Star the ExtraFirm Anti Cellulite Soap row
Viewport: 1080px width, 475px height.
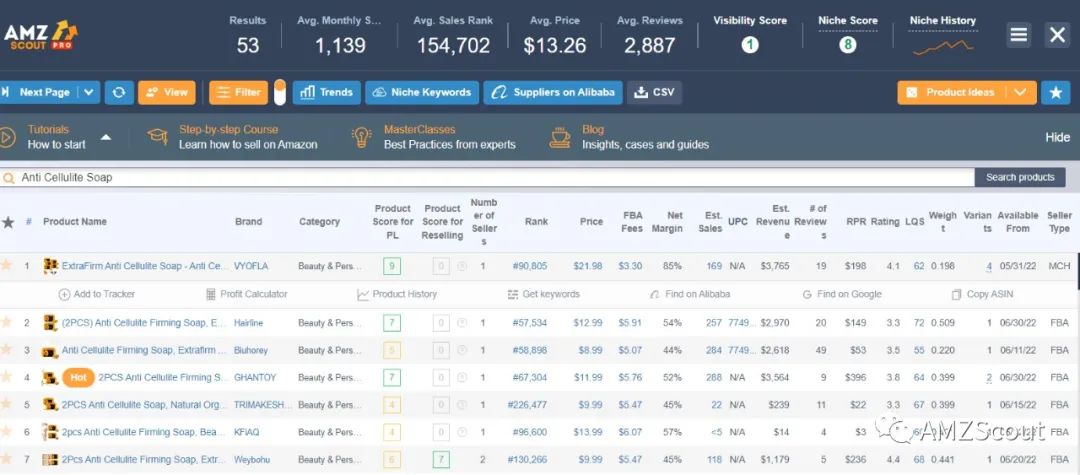click(6, 266)
